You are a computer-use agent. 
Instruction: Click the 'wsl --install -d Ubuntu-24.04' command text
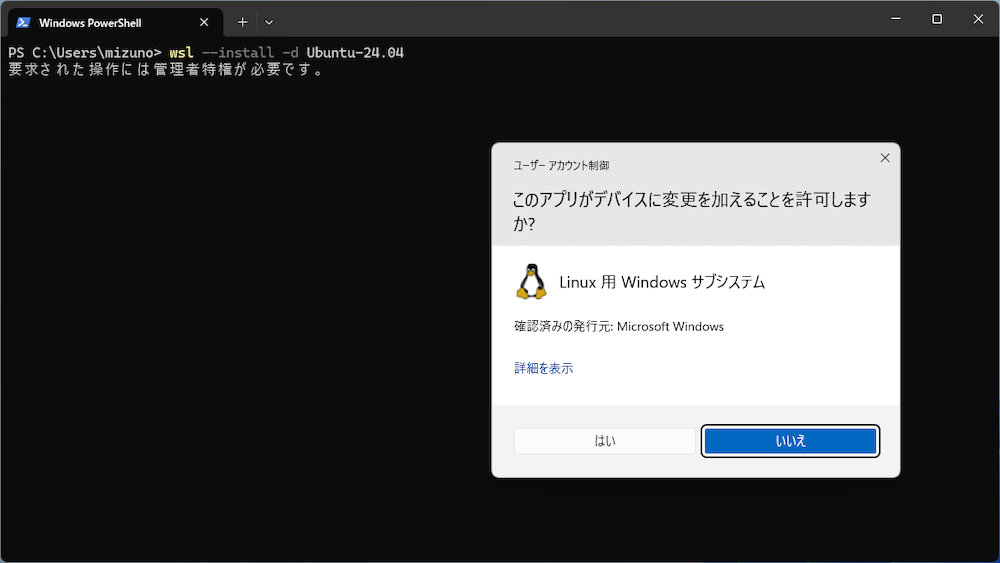pyautogui.click(x=286, y=52)
